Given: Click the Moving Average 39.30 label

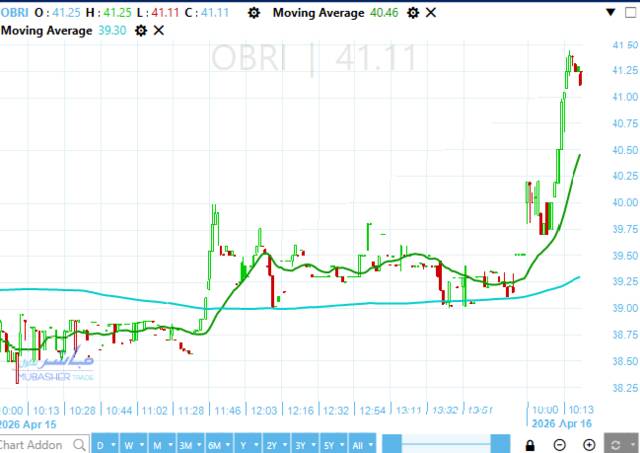Looking at the screenshot, I should 47,31.
